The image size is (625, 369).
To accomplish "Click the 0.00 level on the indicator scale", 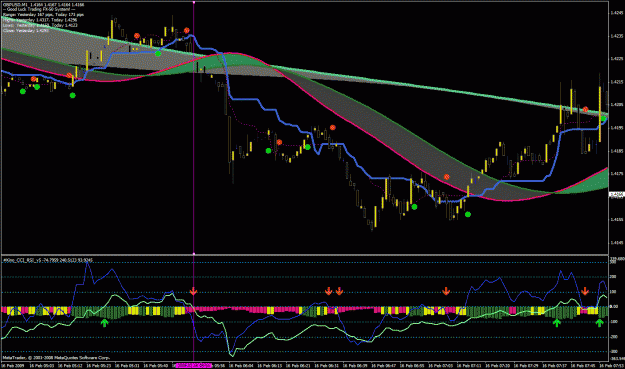I will [x=614, y=307].
